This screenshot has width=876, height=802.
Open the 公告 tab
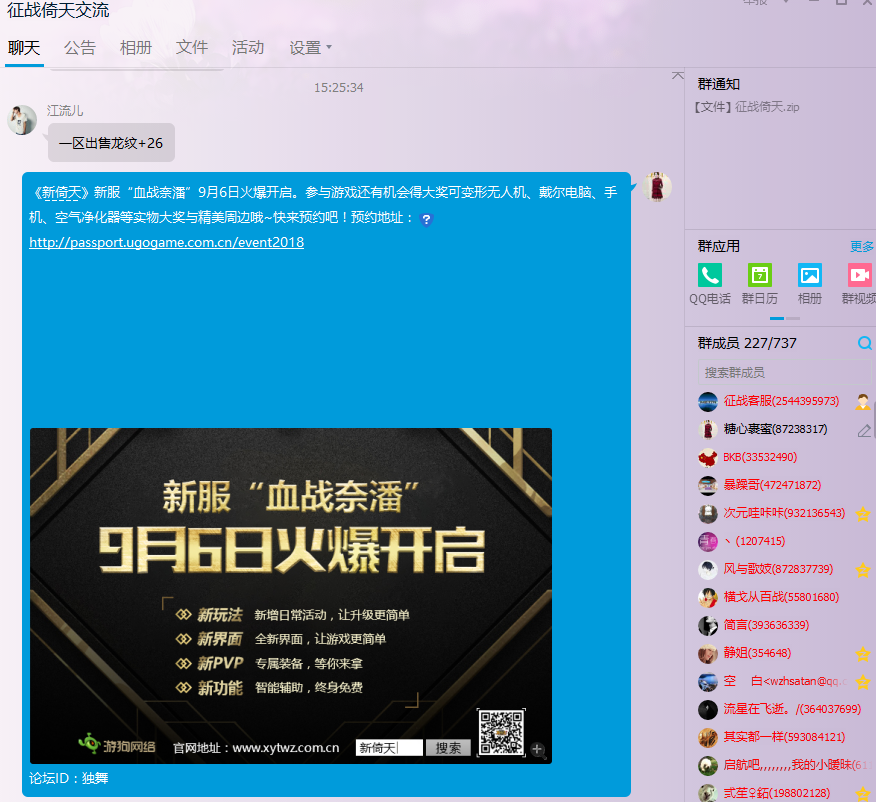(x=80, y=48)
